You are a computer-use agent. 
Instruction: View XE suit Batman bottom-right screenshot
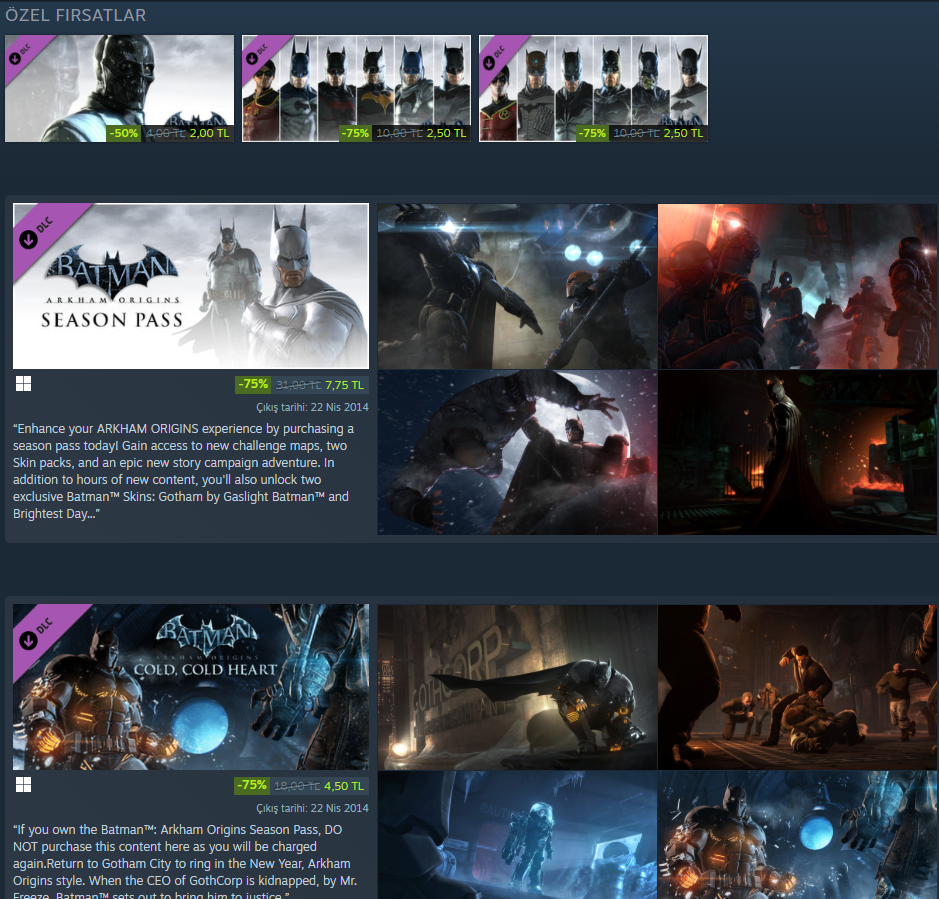tap(798, 835)
